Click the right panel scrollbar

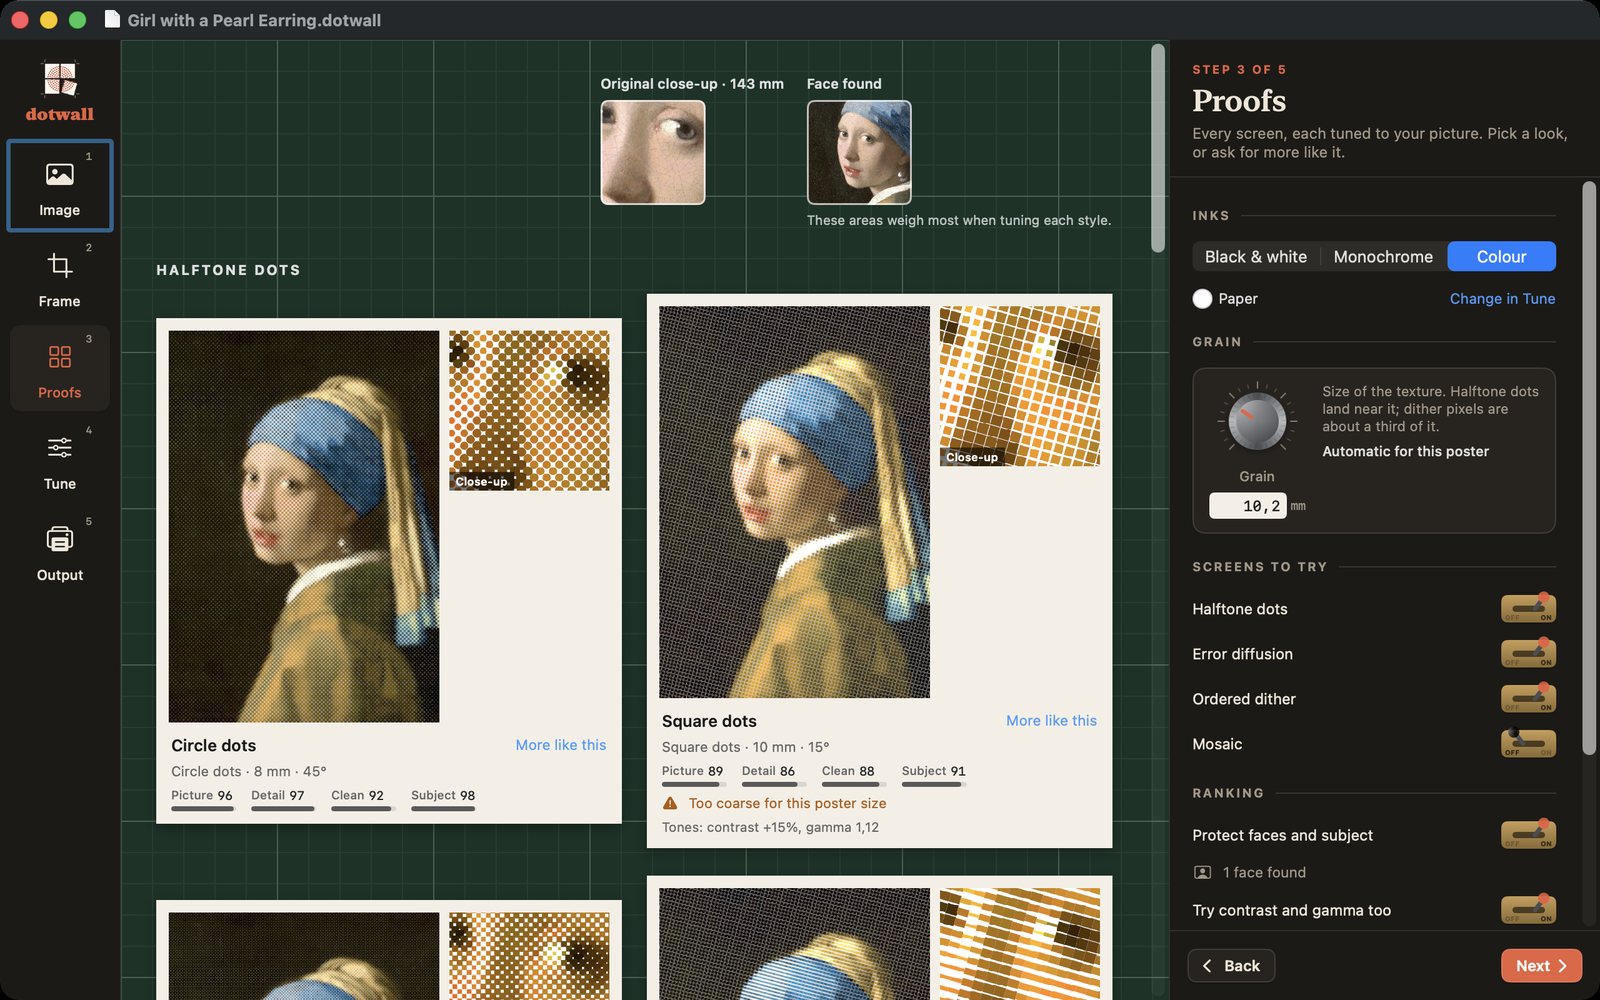click(x=1589, y=468)
